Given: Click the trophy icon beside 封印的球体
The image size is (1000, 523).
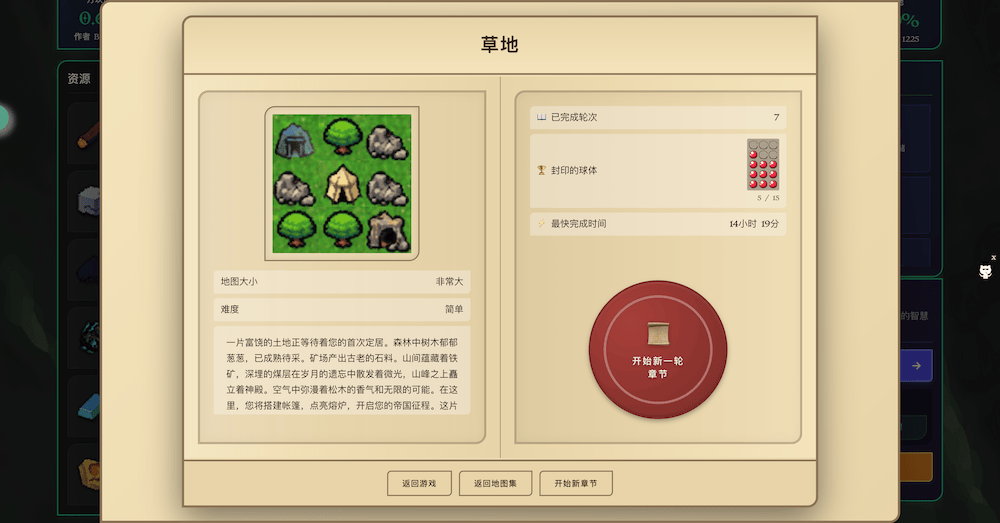Looking at the screenshot, I should [541, 170].
